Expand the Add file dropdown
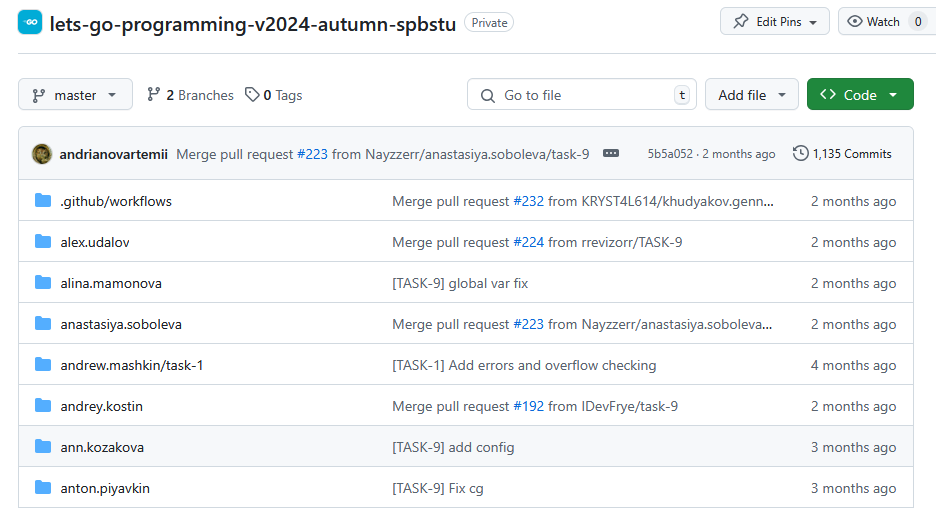 (751, 95)
